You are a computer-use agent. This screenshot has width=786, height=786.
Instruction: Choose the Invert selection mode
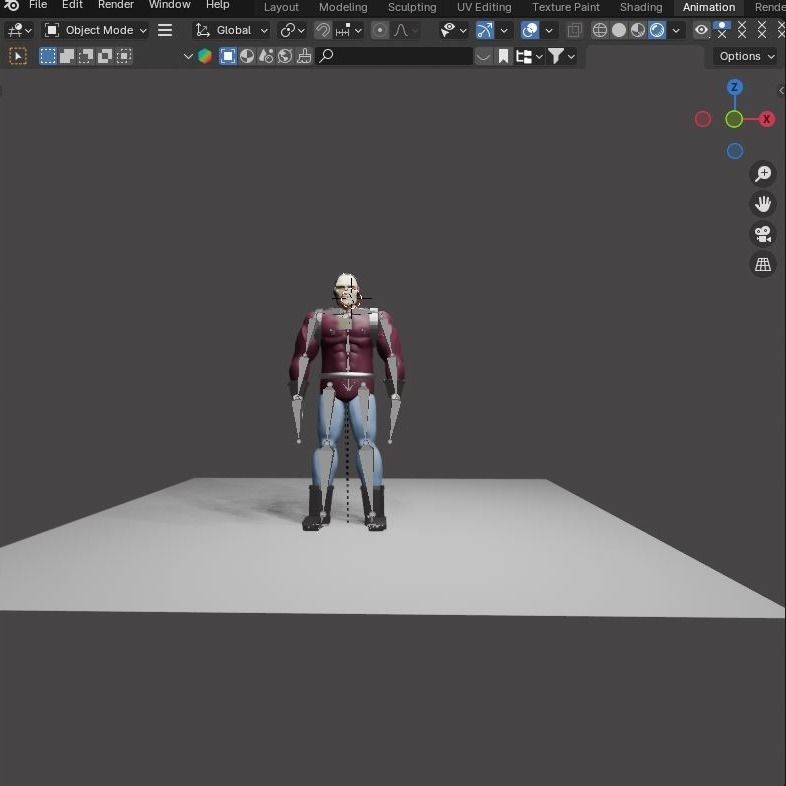[105, 56]
